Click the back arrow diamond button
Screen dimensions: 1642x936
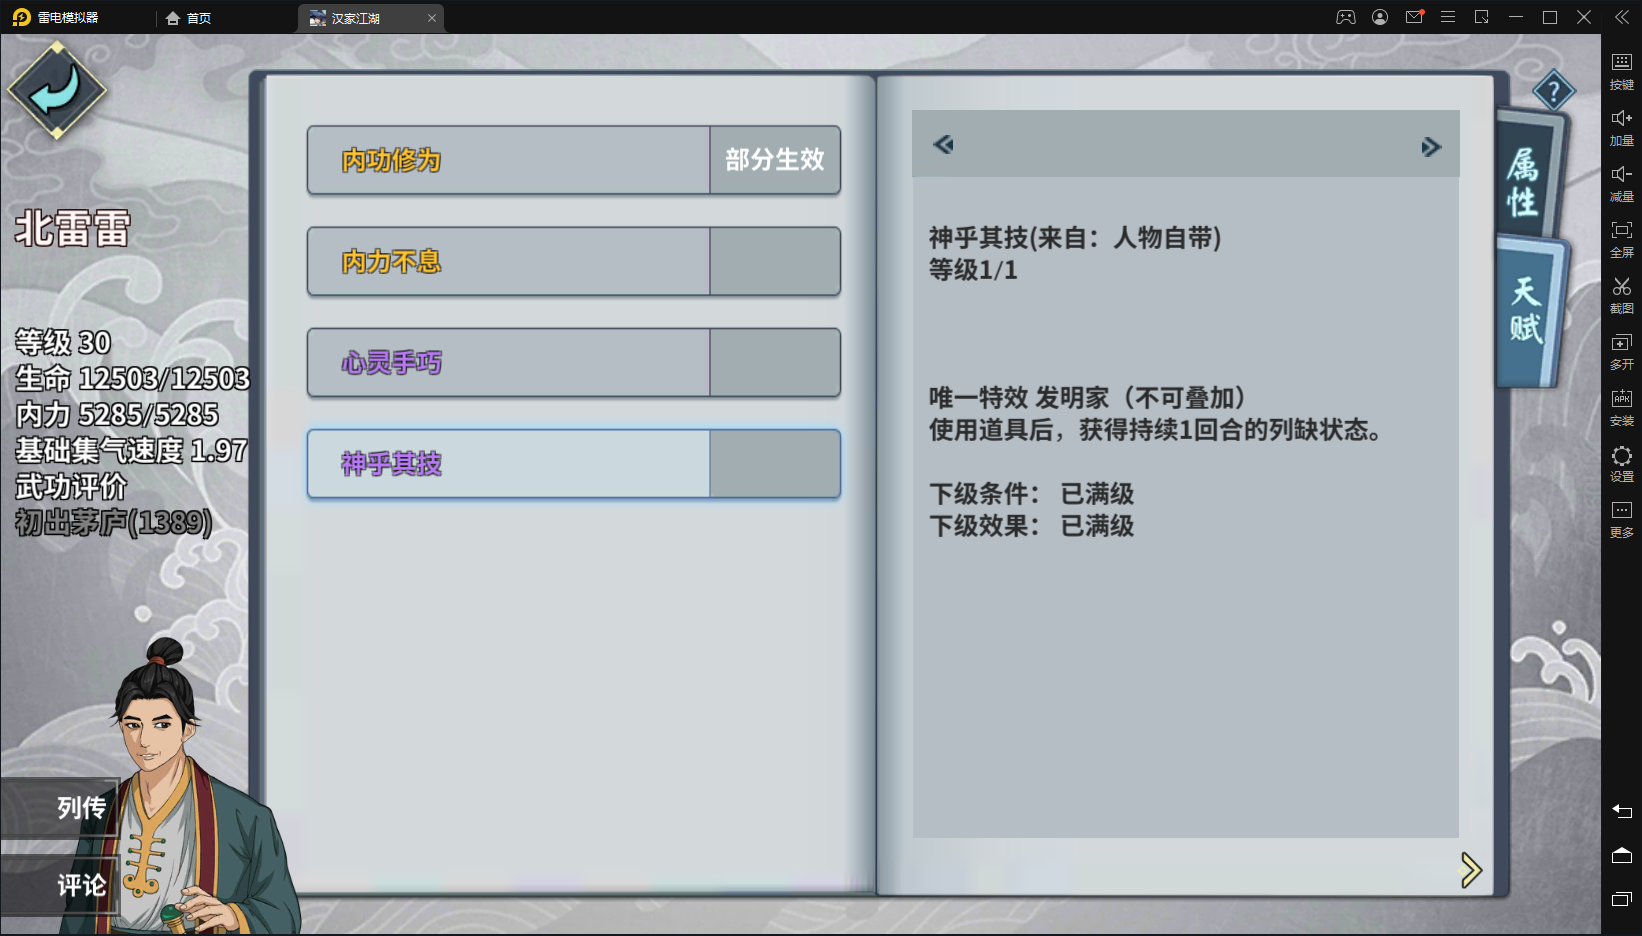tap(57, 91)
